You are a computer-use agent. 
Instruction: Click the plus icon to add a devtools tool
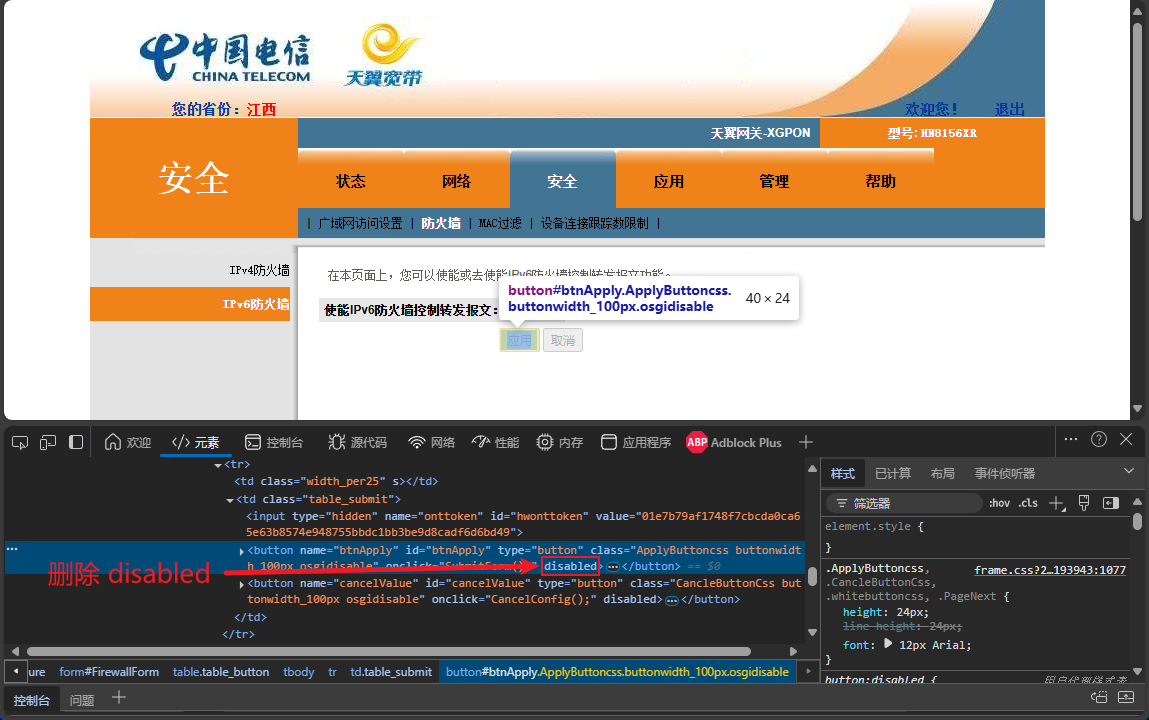(x=806, y=442)
